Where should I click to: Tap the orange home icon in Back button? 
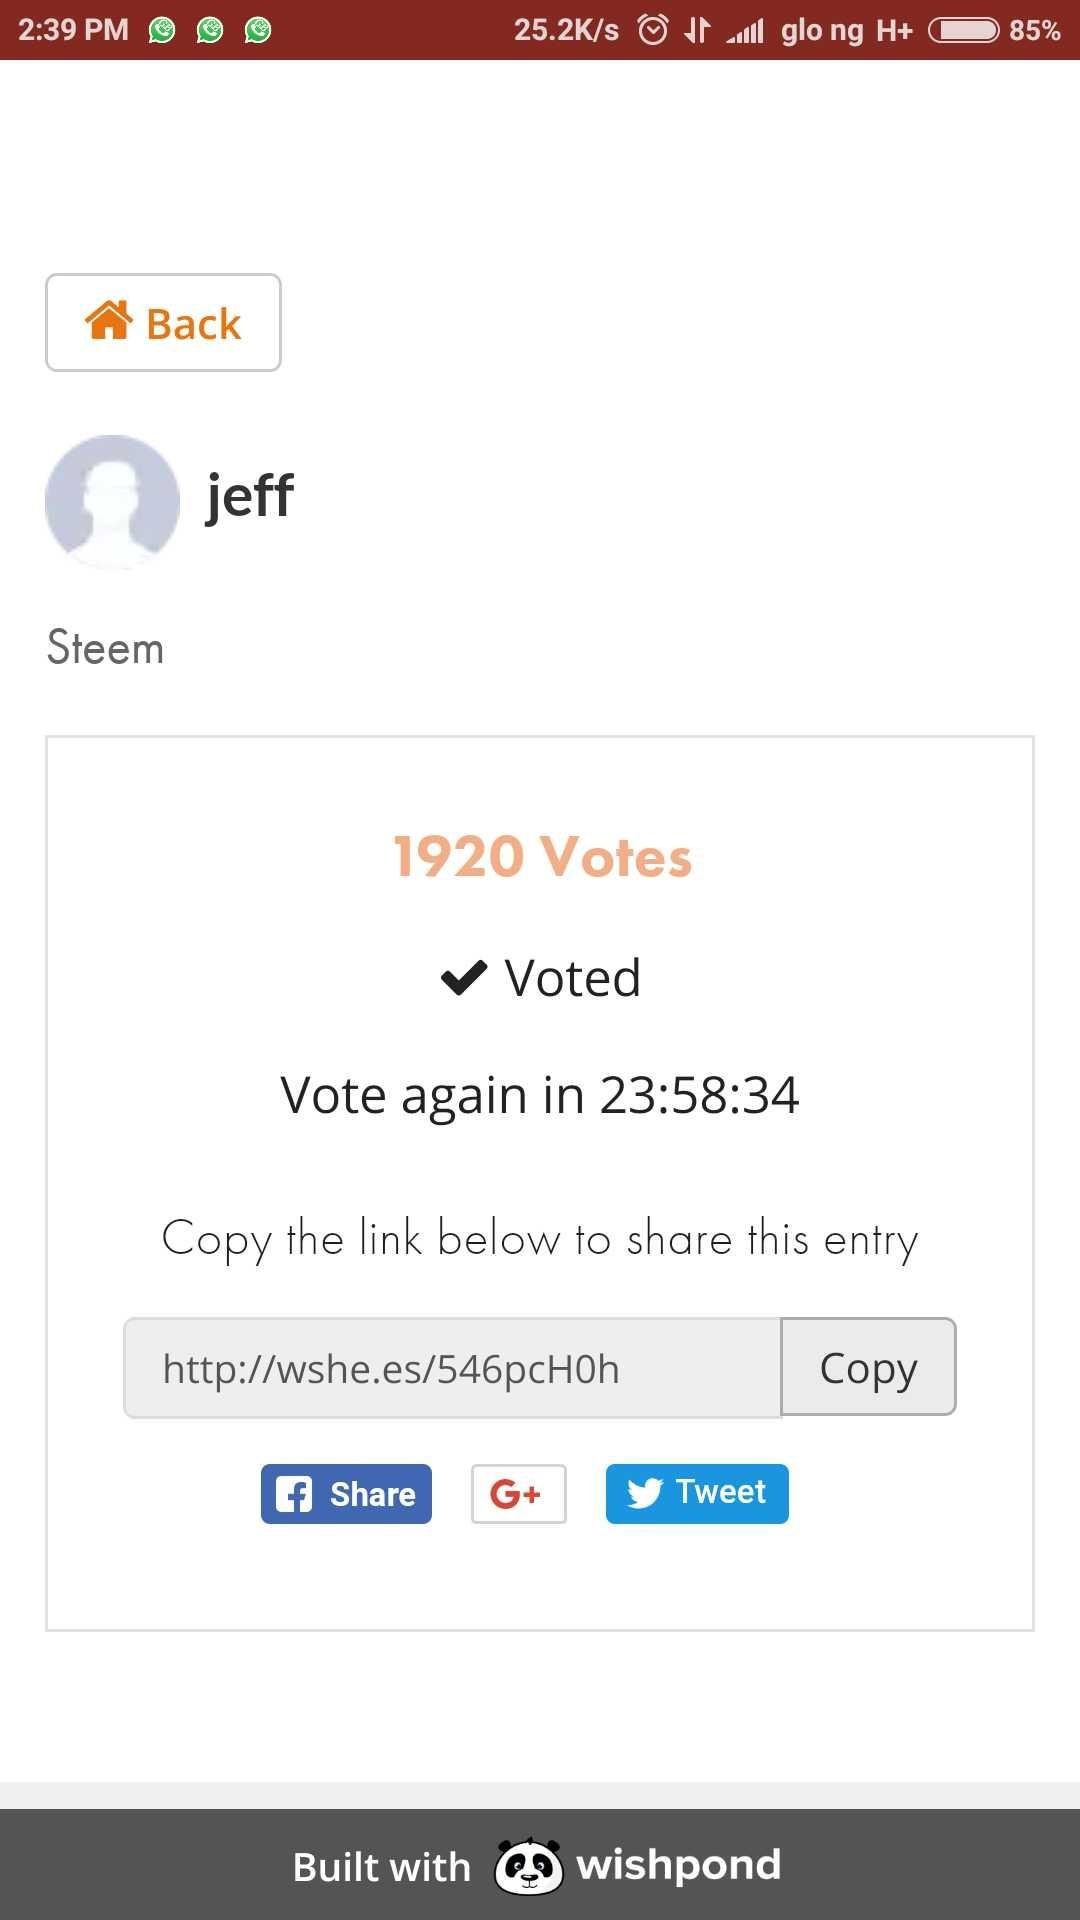[108, 321]
